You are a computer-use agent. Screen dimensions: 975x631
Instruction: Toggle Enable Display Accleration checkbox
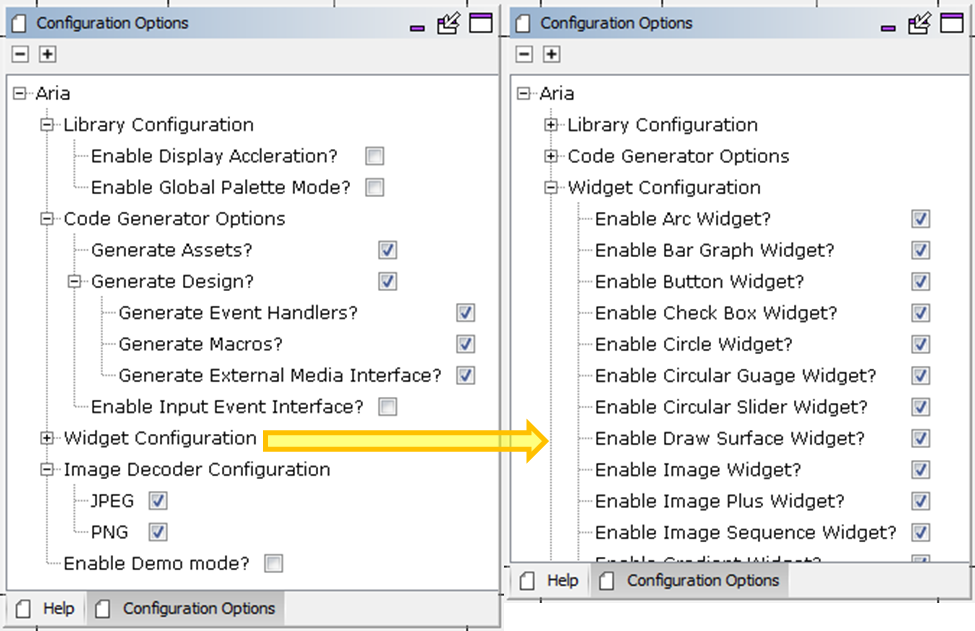(x=374, y=156)
